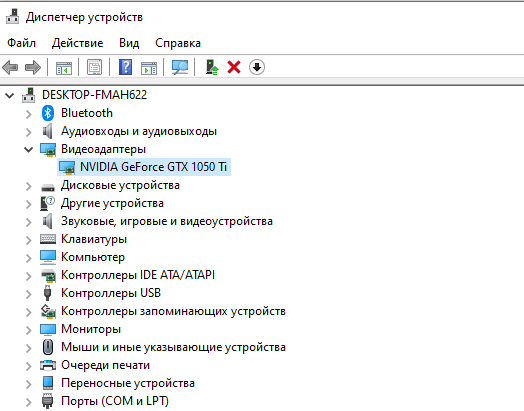Expand the Bluetooth category
This screenshot has height=411, width=524.
coord(29,114)
